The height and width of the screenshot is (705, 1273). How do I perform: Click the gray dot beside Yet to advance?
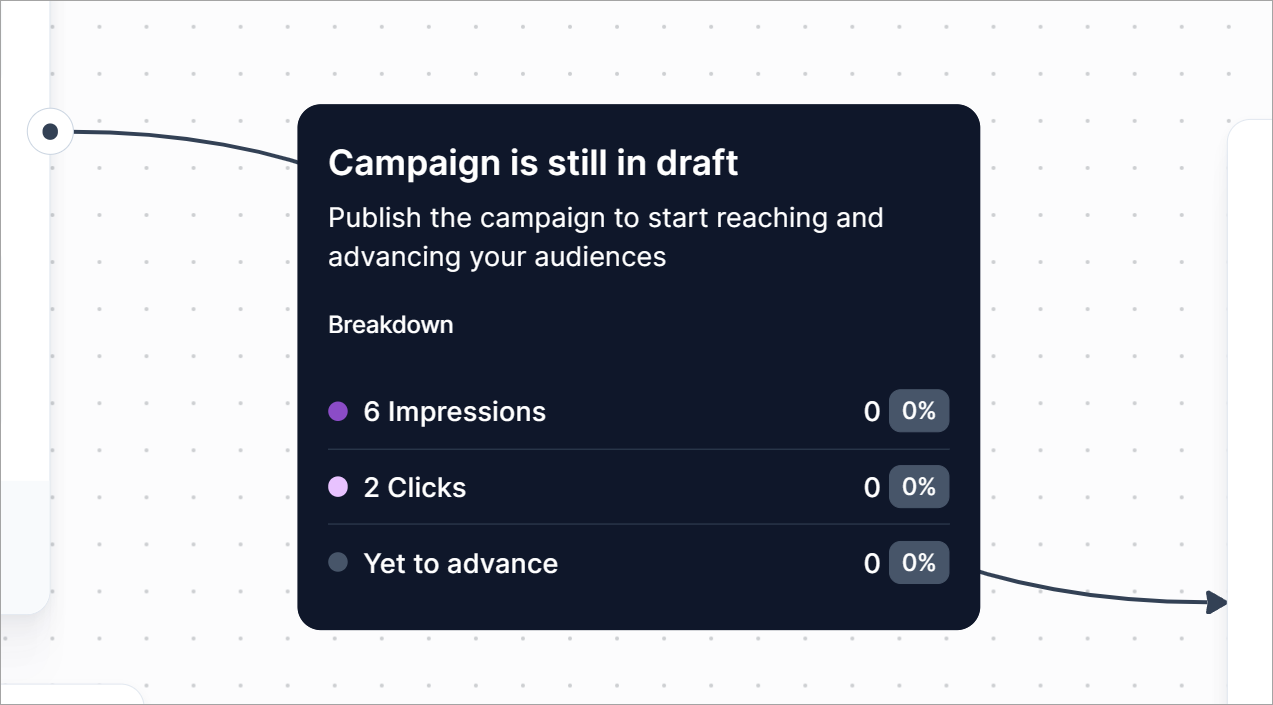[x=338, y=563]
